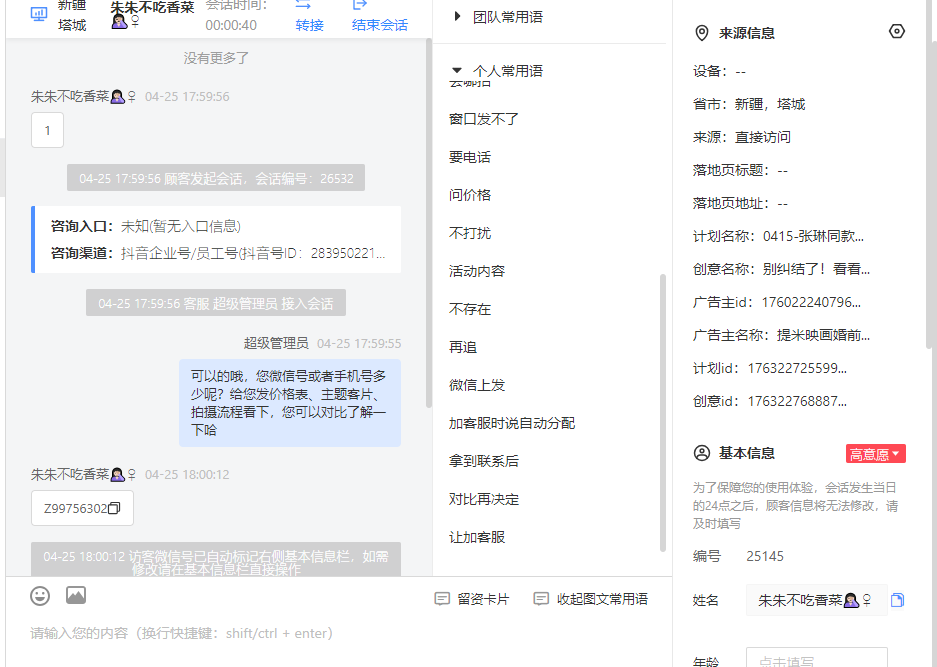This screenshot has height=667, width=937.
Task: Click the location pin icon beside 来源信息
Action: tap(702, 33)
